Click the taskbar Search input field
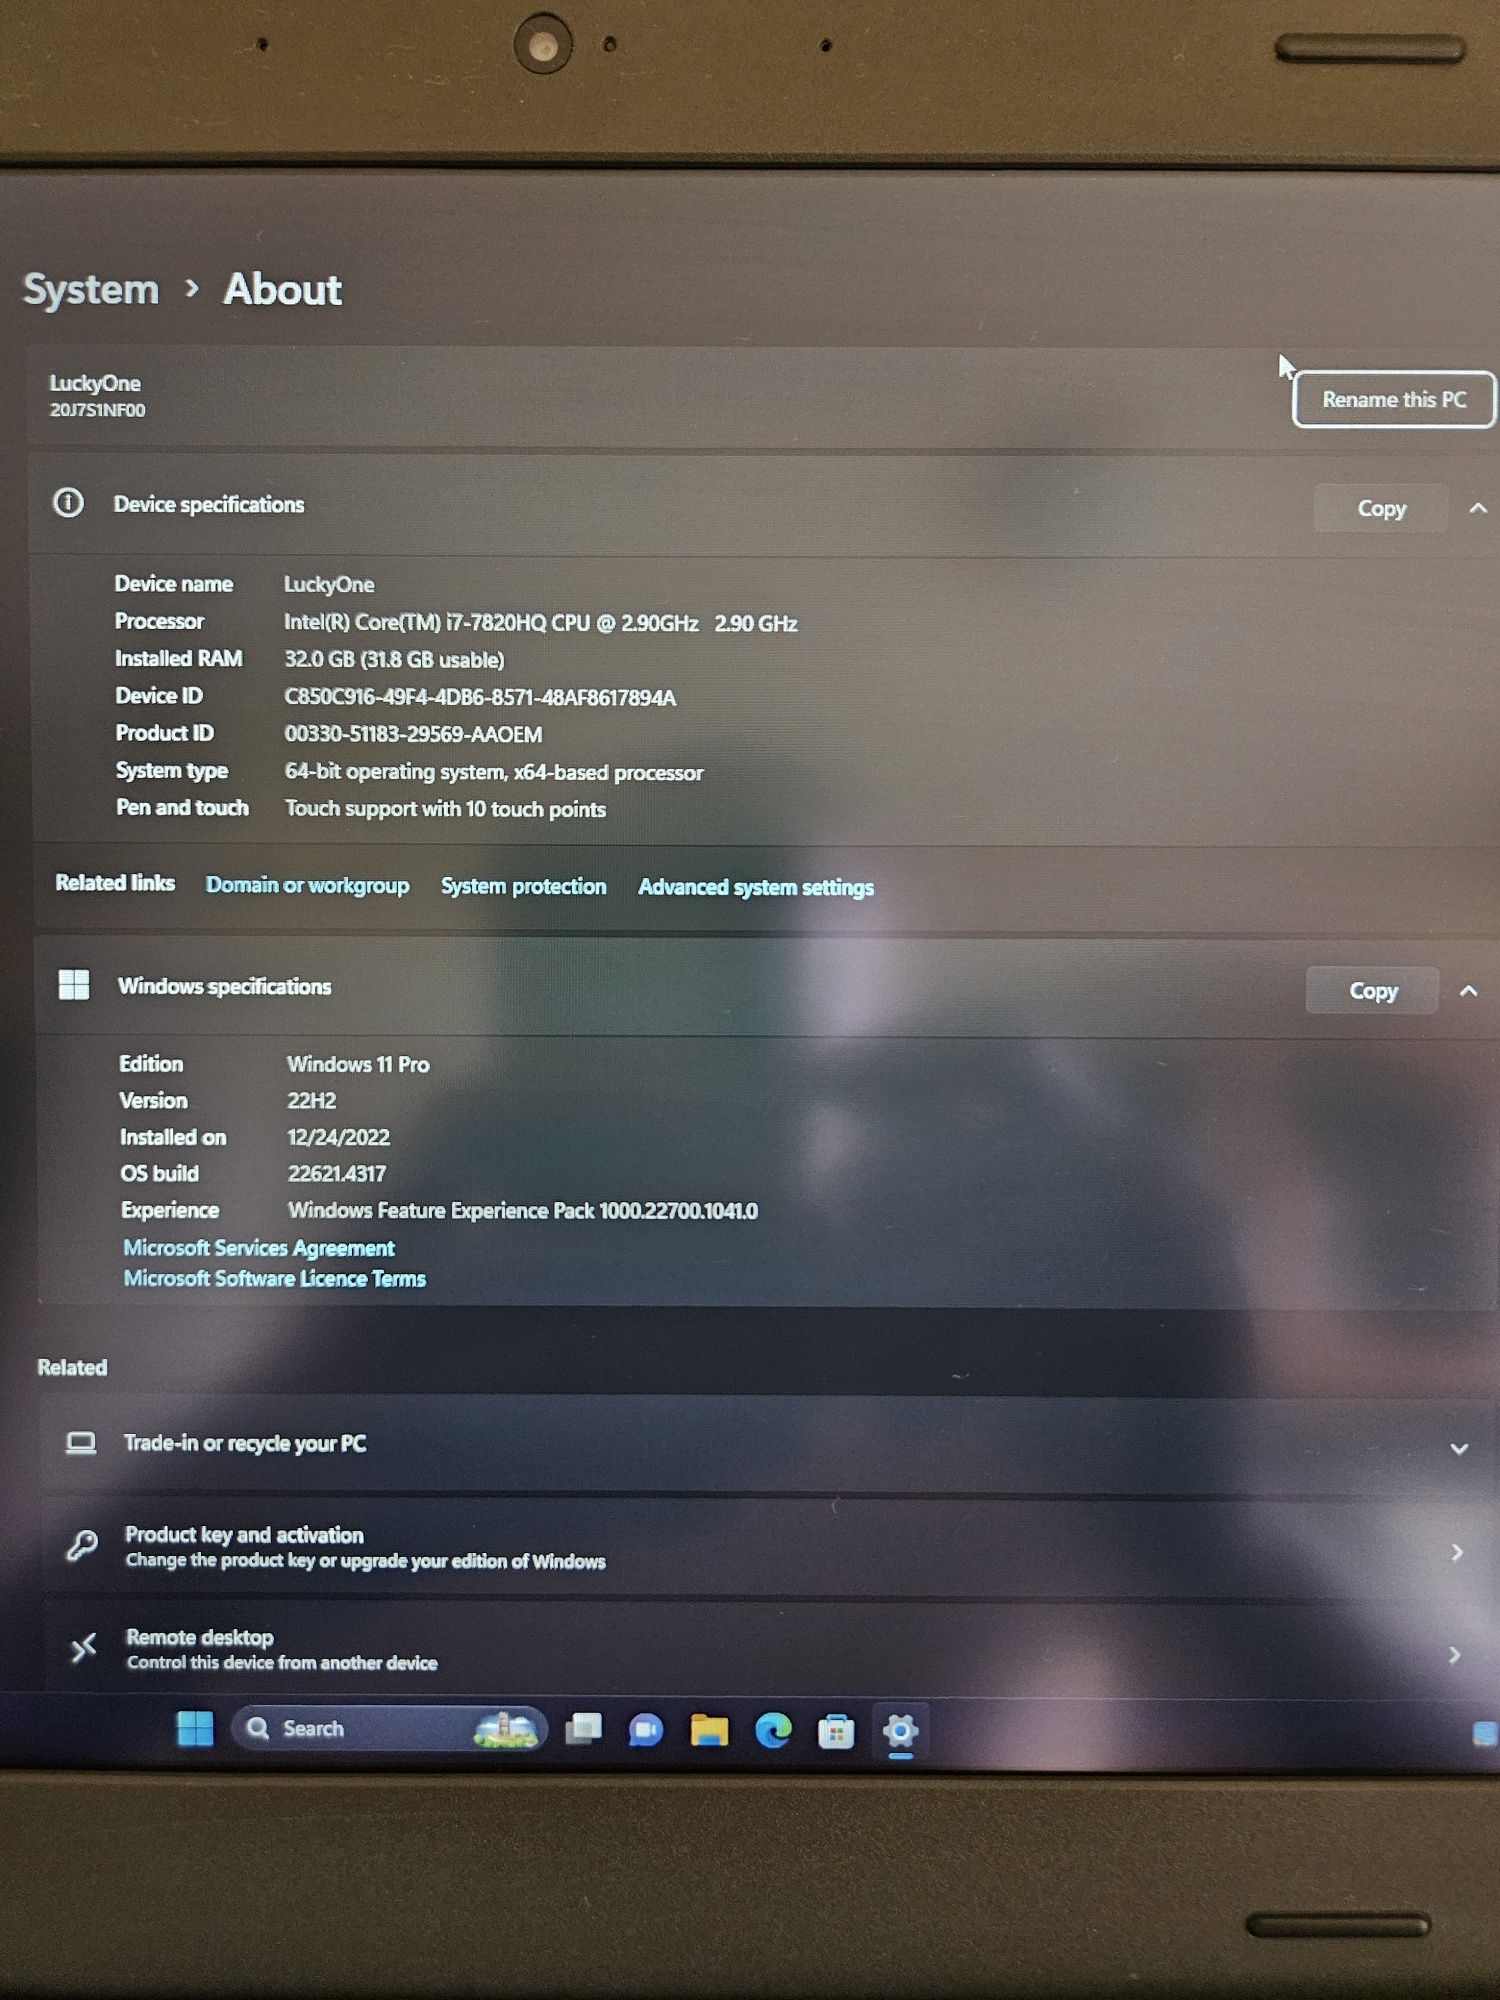The image size is (1500, 2000). [x=389, y=1728]
